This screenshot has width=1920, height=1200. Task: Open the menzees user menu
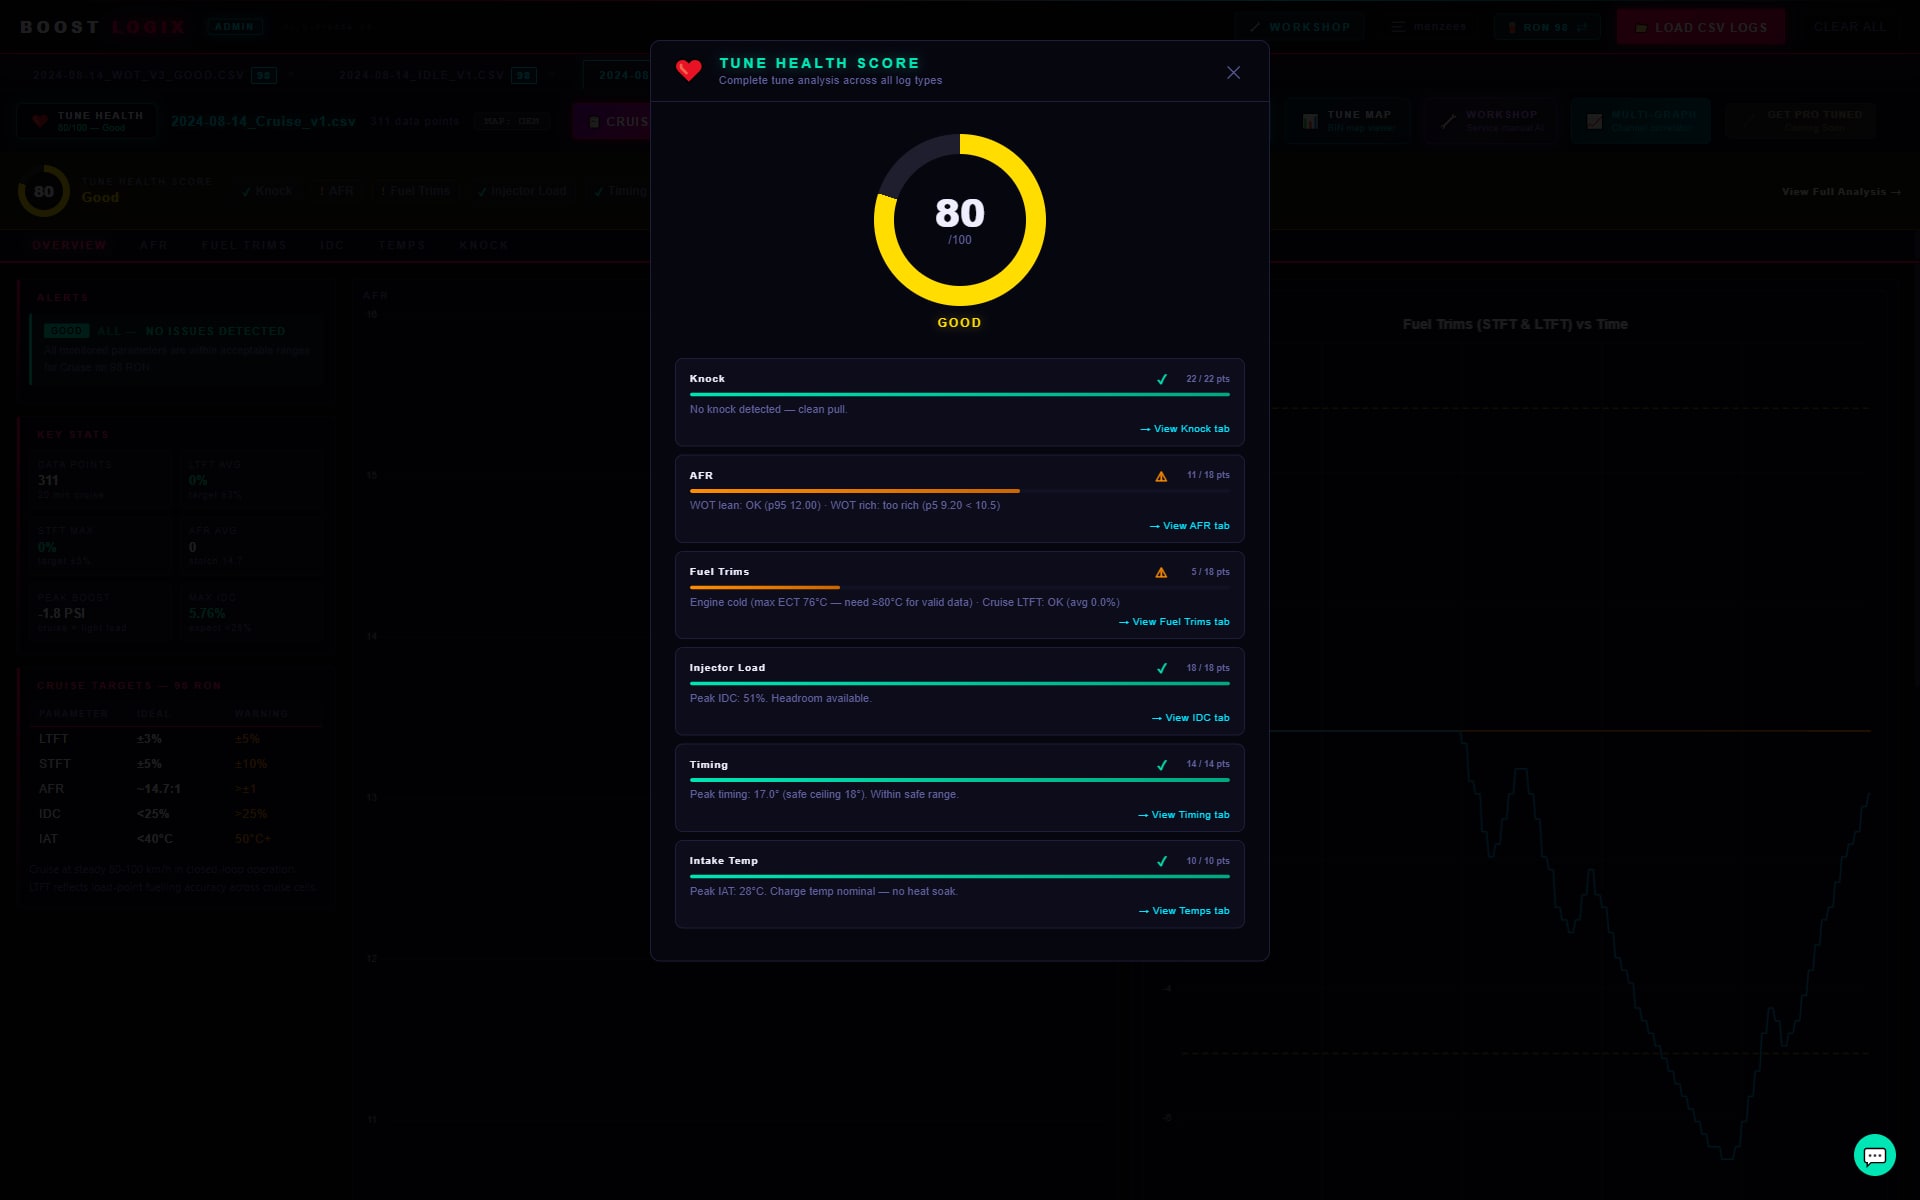[x=1428, y=27]
